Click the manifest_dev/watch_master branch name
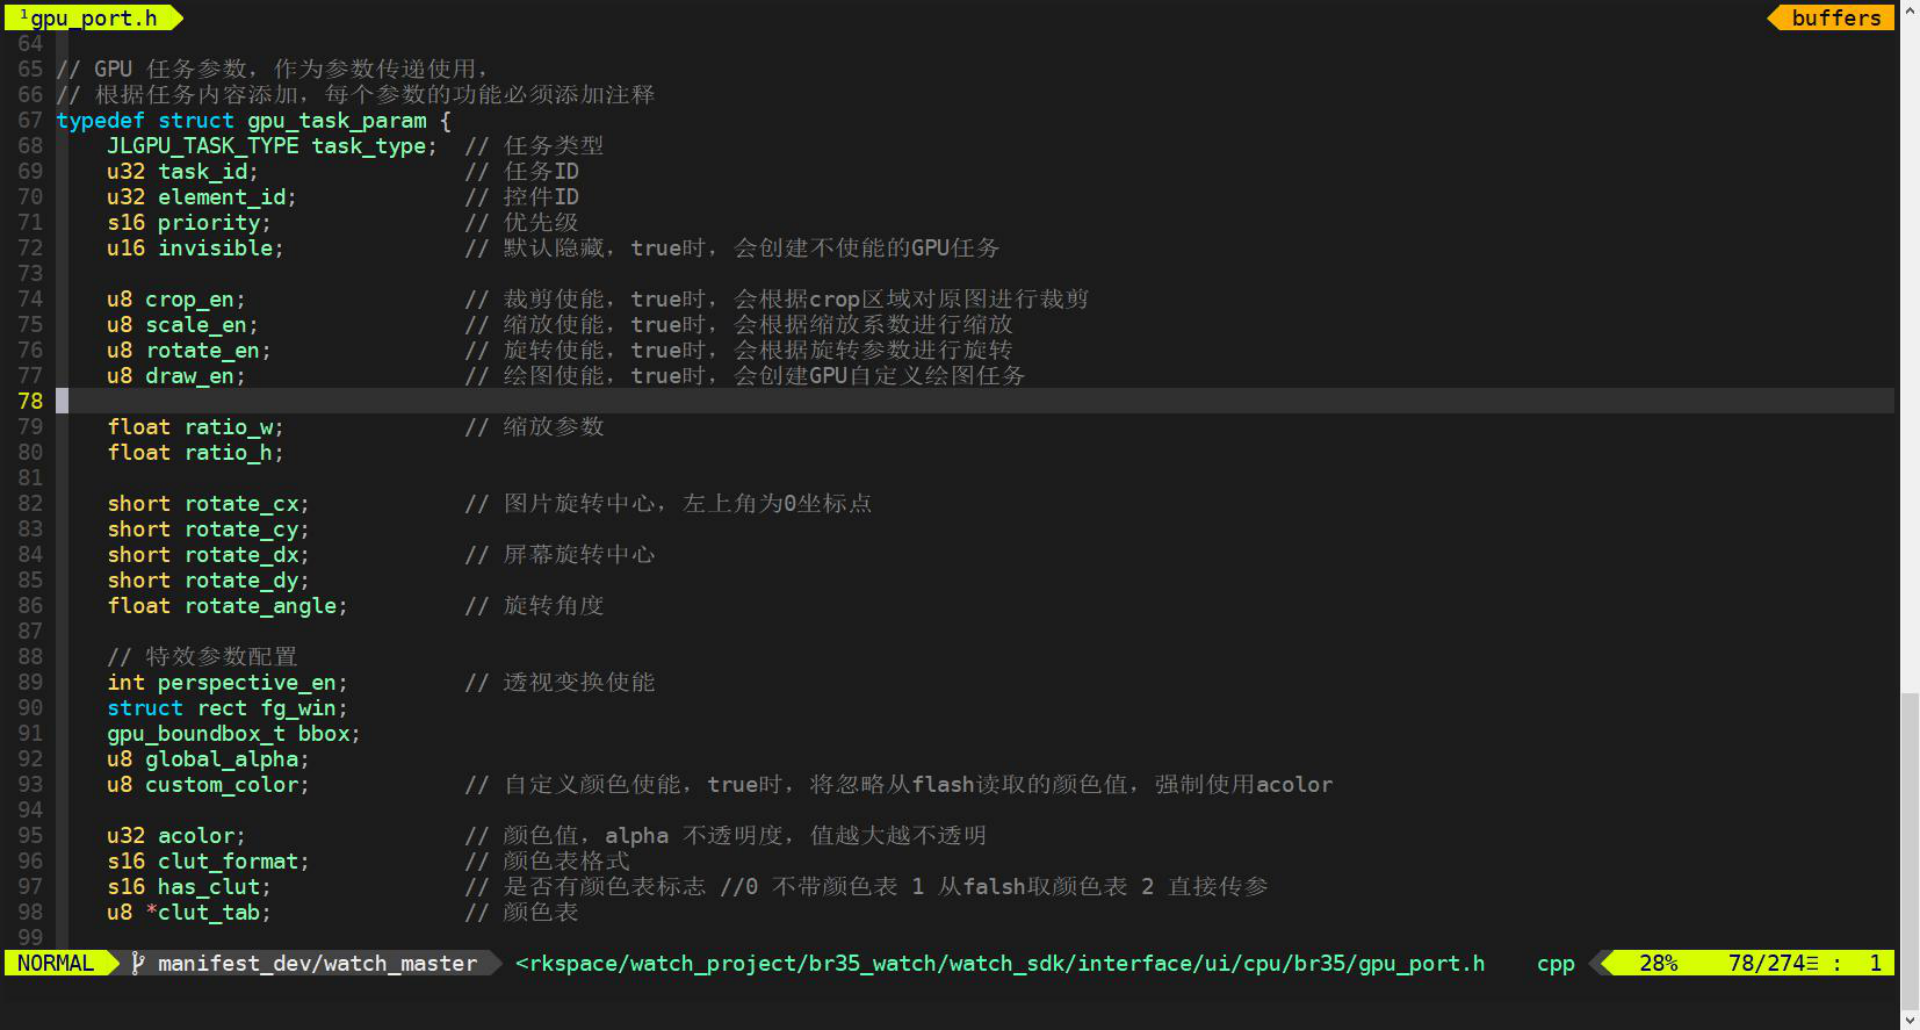1920x1030 pixels. pyautogui.click(x=317, y=963)
